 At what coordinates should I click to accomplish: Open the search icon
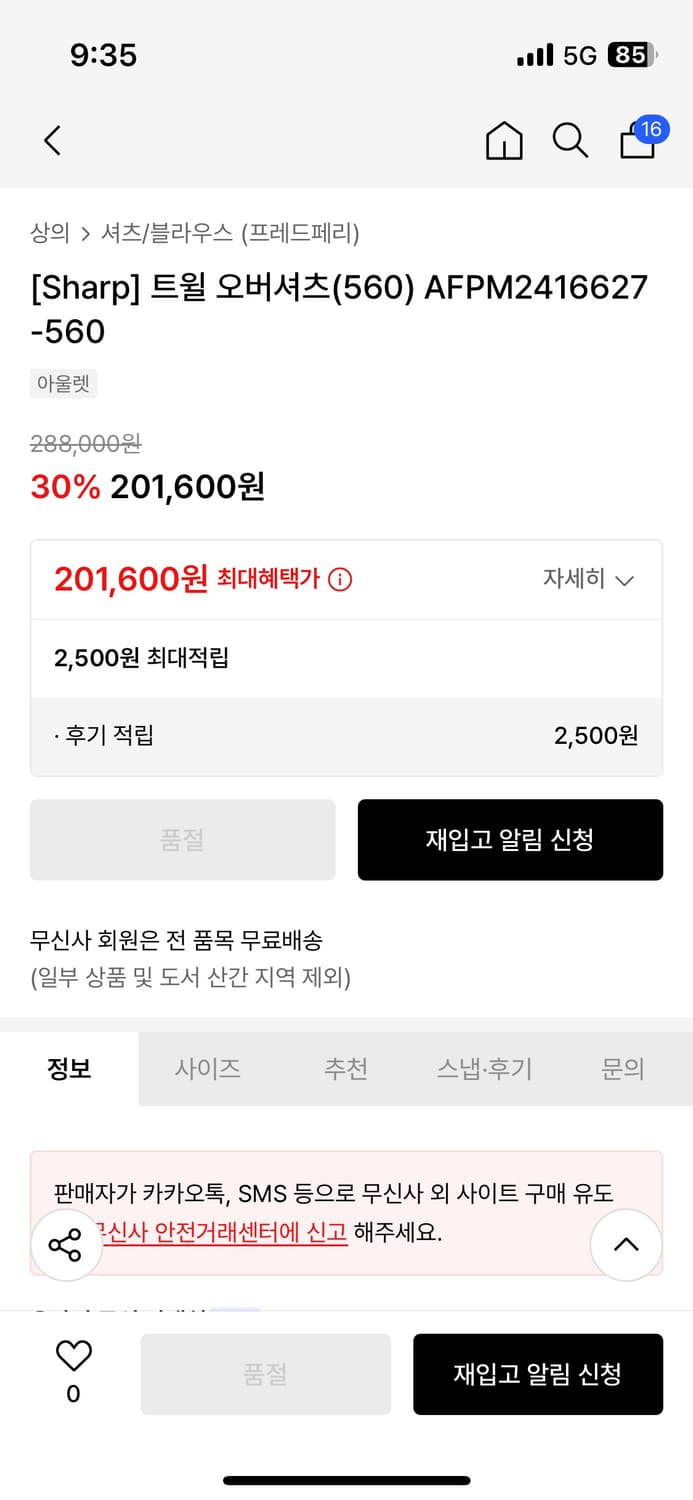point(570,141)
